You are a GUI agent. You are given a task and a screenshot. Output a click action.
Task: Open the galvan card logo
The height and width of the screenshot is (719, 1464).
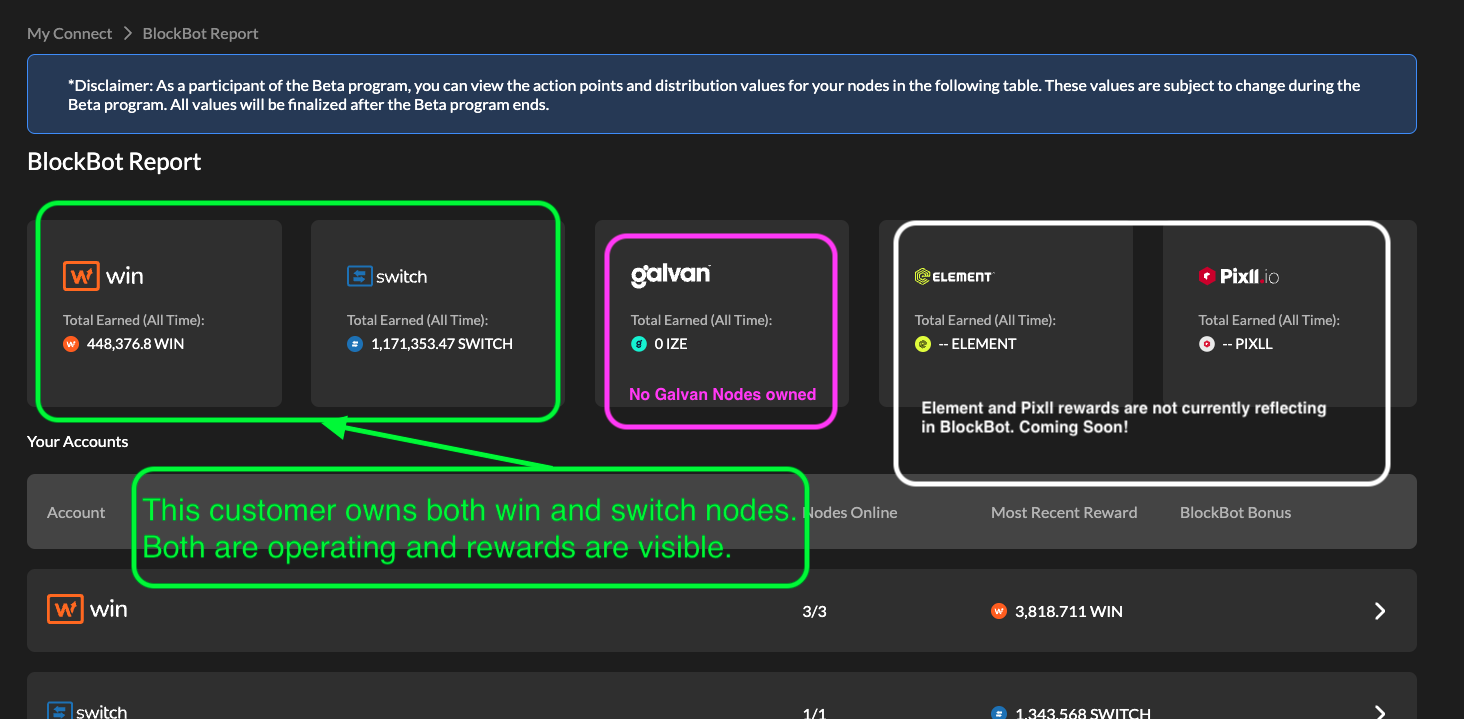[671, 275]
